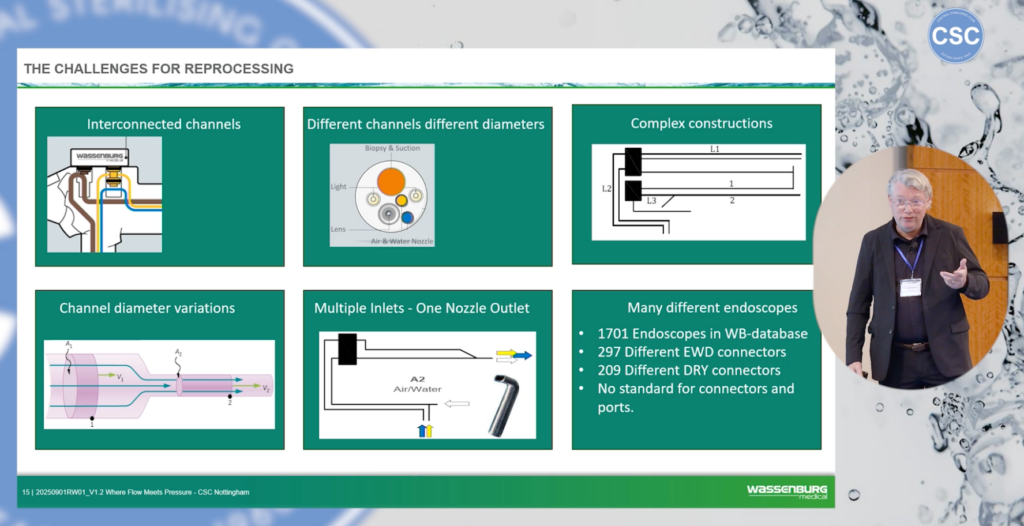Select the Complex constructions schematic diagram
Screen dimensions: 1024x526
click(x=699, y=192)
